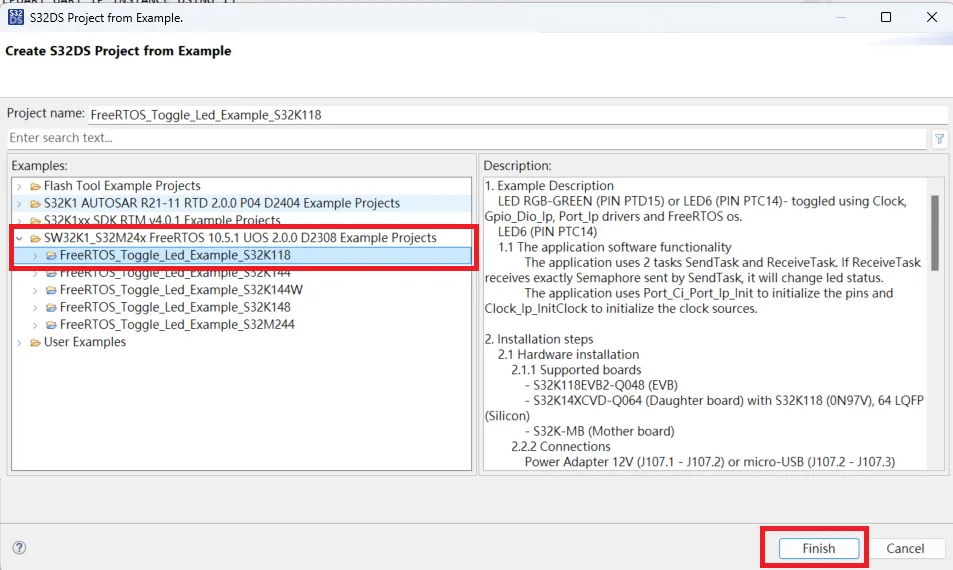953x570 pixels.
Task: Click the S32DS application icon in title bar
Action: tap(15, 17)
